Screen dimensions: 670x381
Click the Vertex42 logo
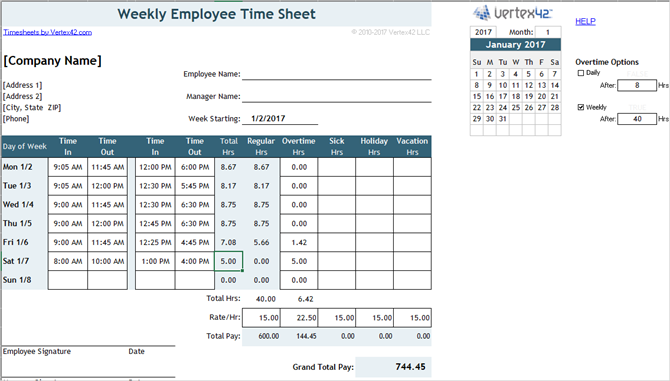(x=512, y=13)
